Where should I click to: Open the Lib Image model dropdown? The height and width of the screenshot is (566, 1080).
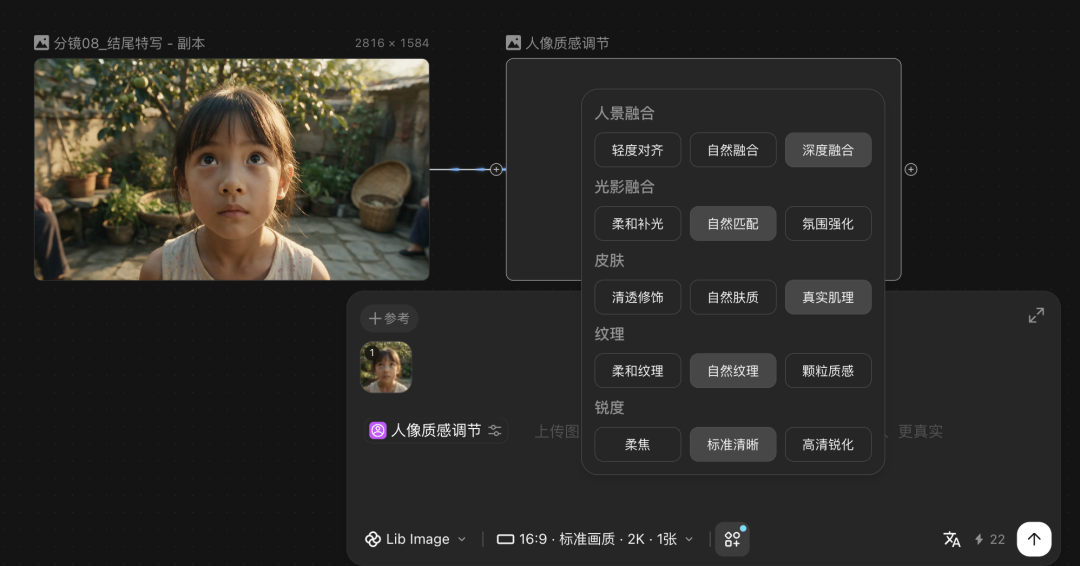pos(415,539)
